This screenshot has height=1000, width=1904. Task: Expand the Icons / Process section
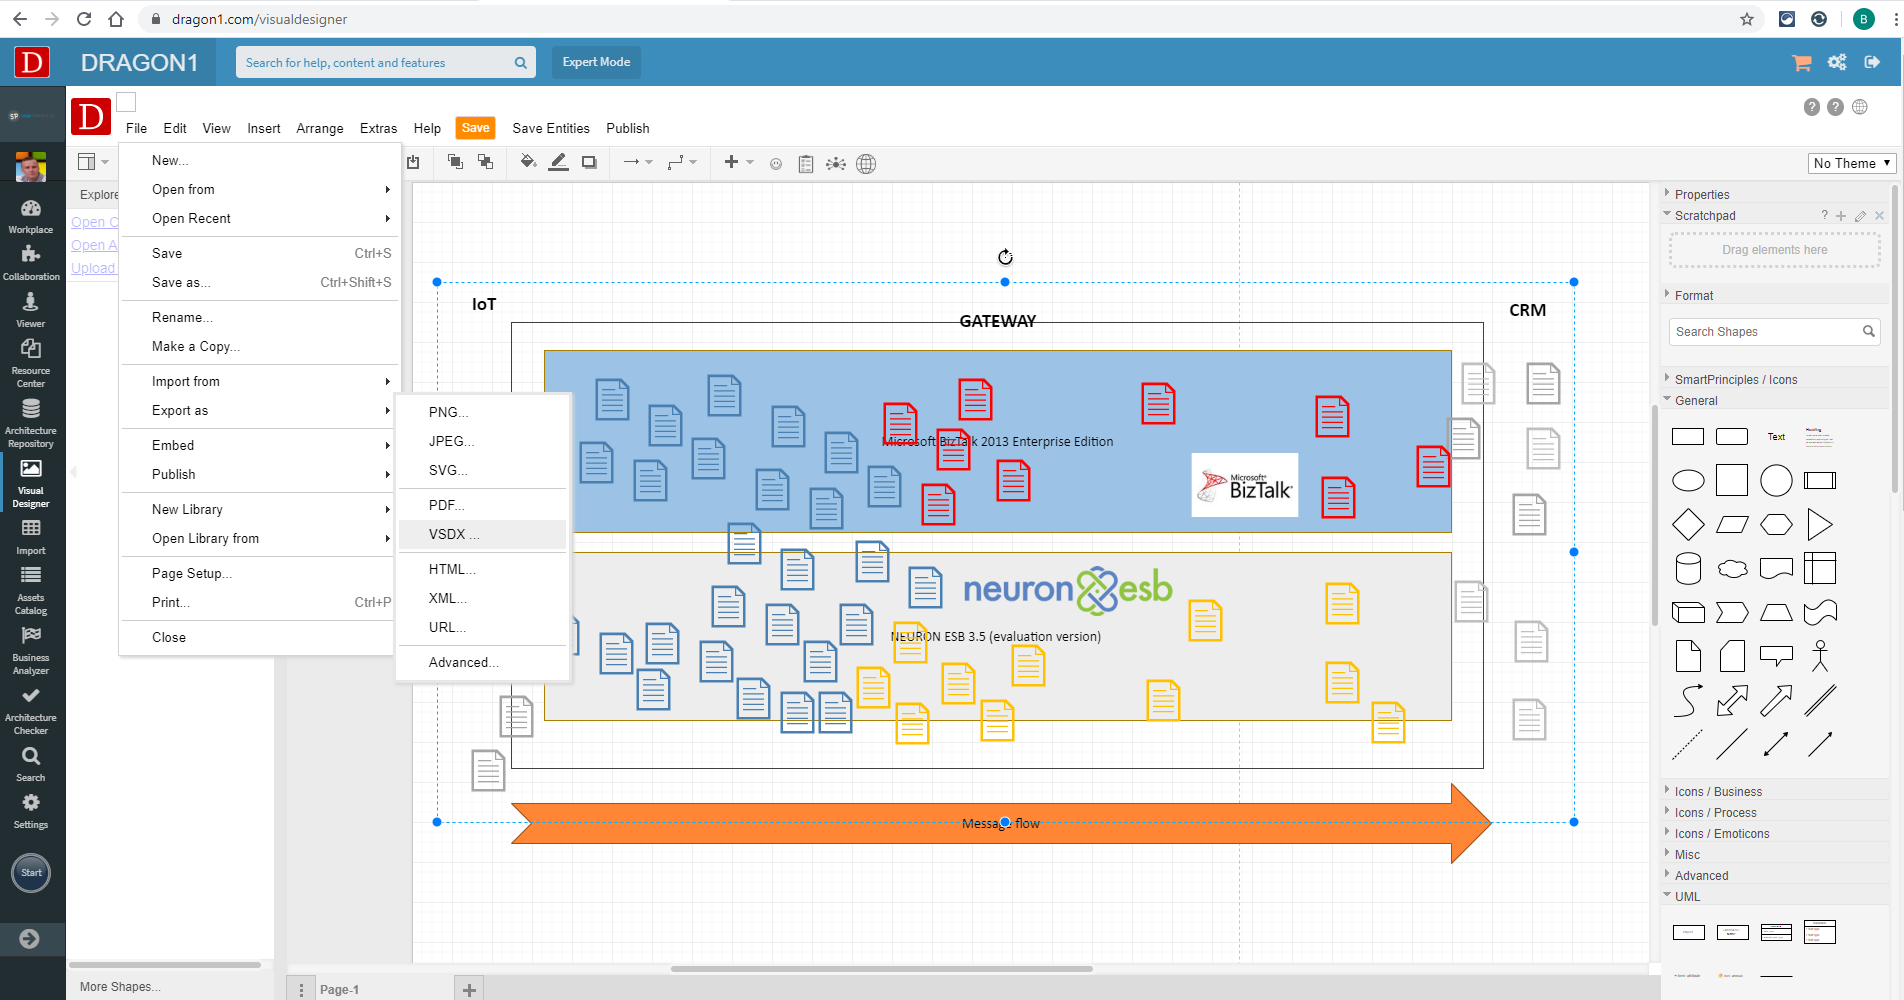tap(1718, 812)
